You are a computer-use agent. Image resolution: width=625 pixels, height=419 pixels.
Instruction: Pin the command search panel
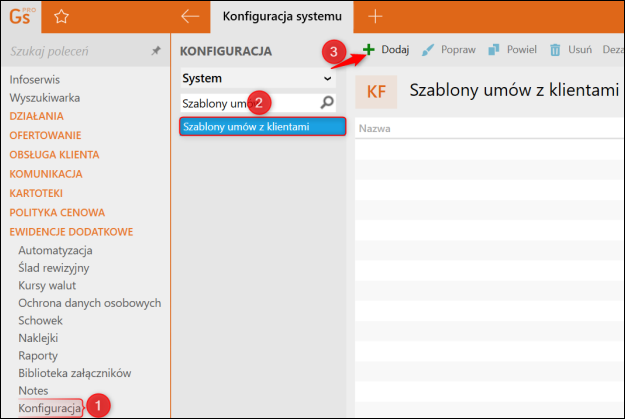[x=156, y=50]
